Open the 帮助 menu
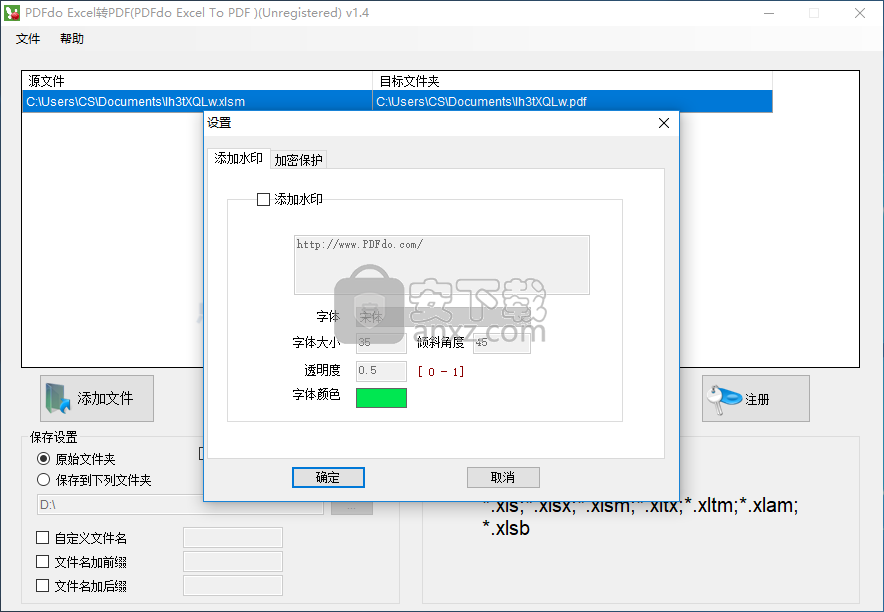Screen dimensions: 884x612 72,38
